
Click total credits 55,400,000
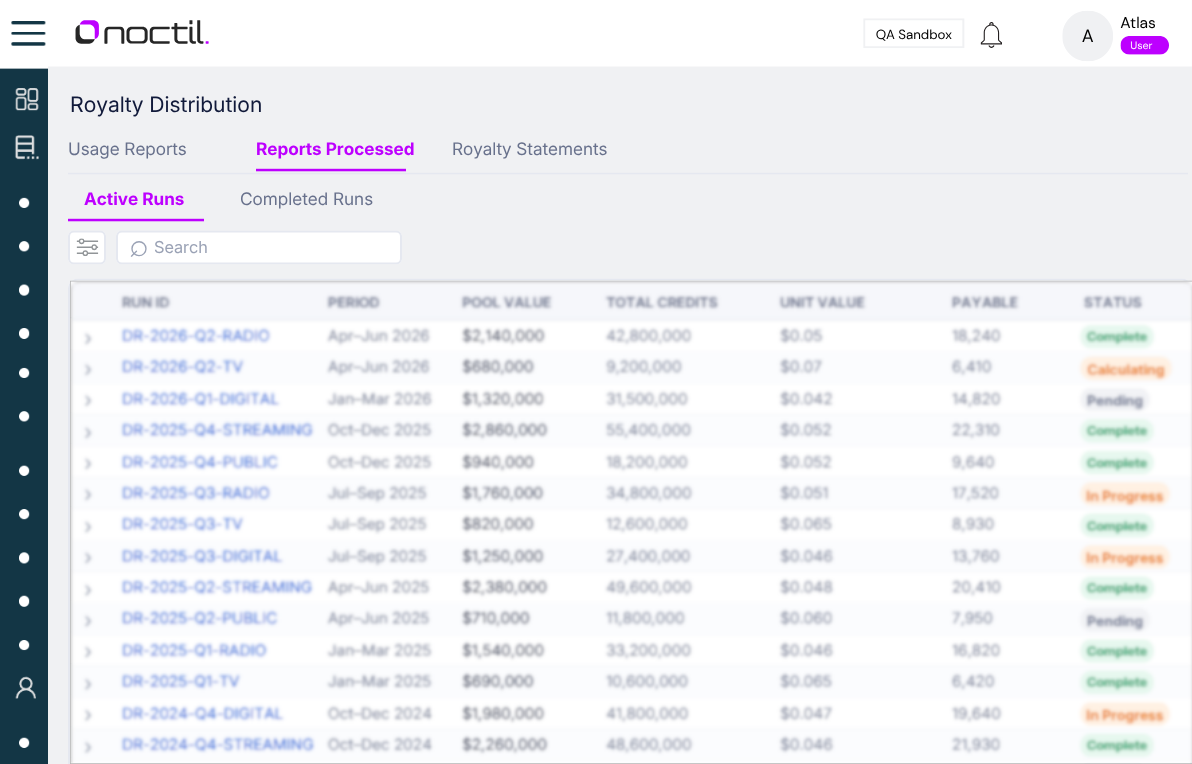(648, 430)
